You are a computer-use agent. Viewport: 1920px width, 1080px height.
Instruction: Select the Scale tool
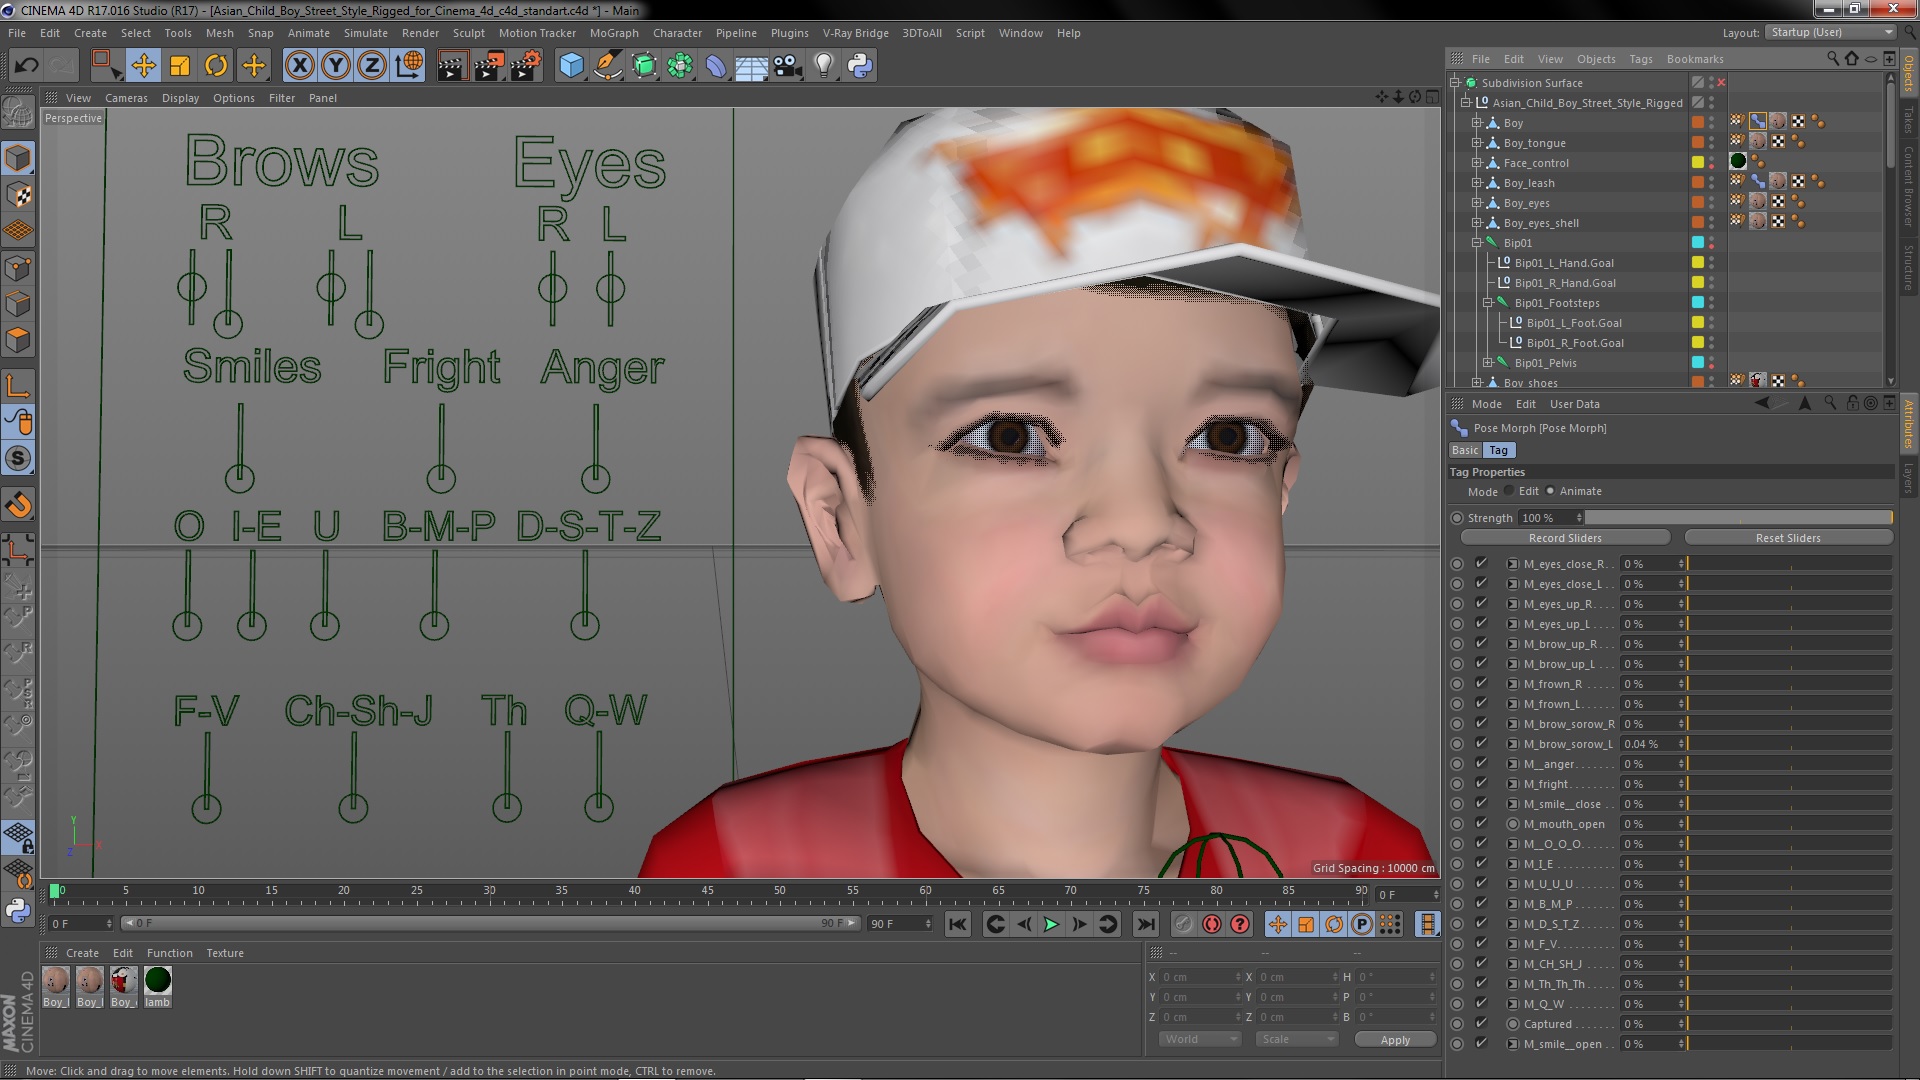[180, 66]
